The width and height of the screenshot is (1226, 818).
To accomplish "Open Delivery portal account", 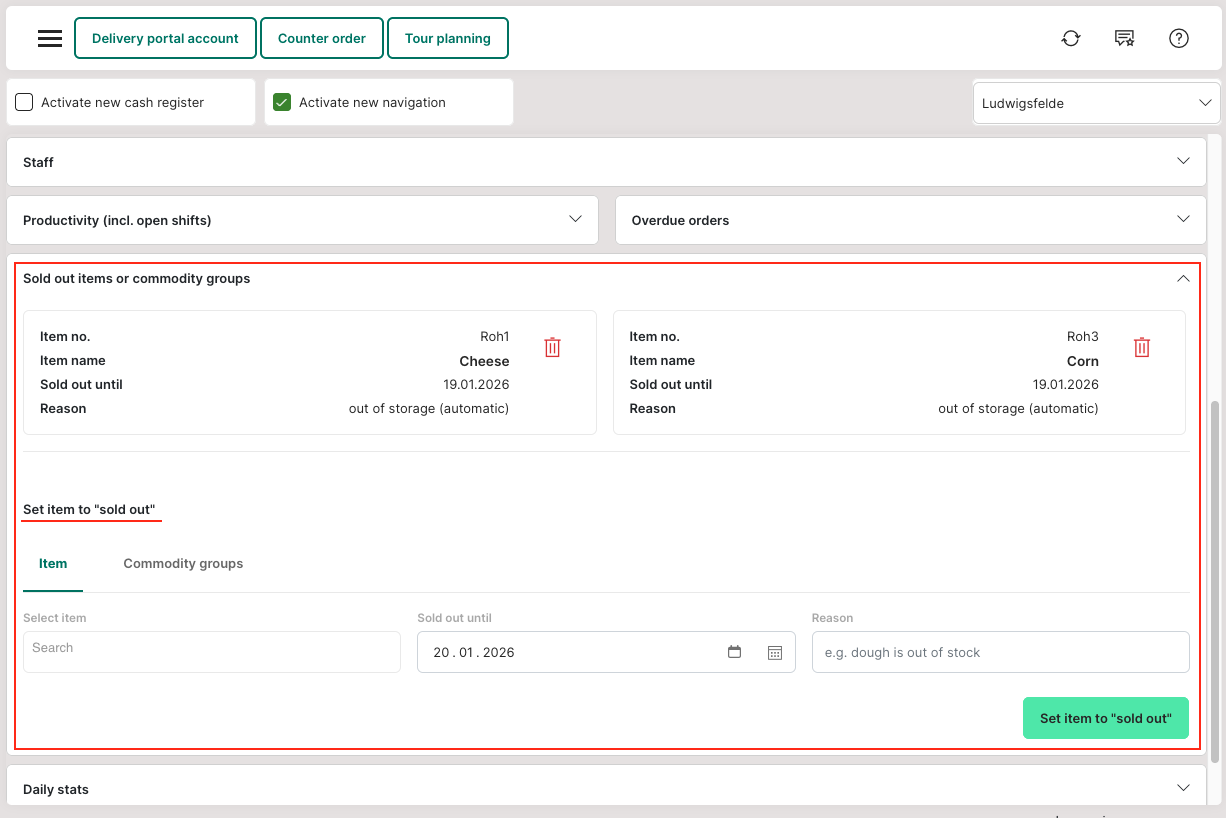I will tap(165, 39).
